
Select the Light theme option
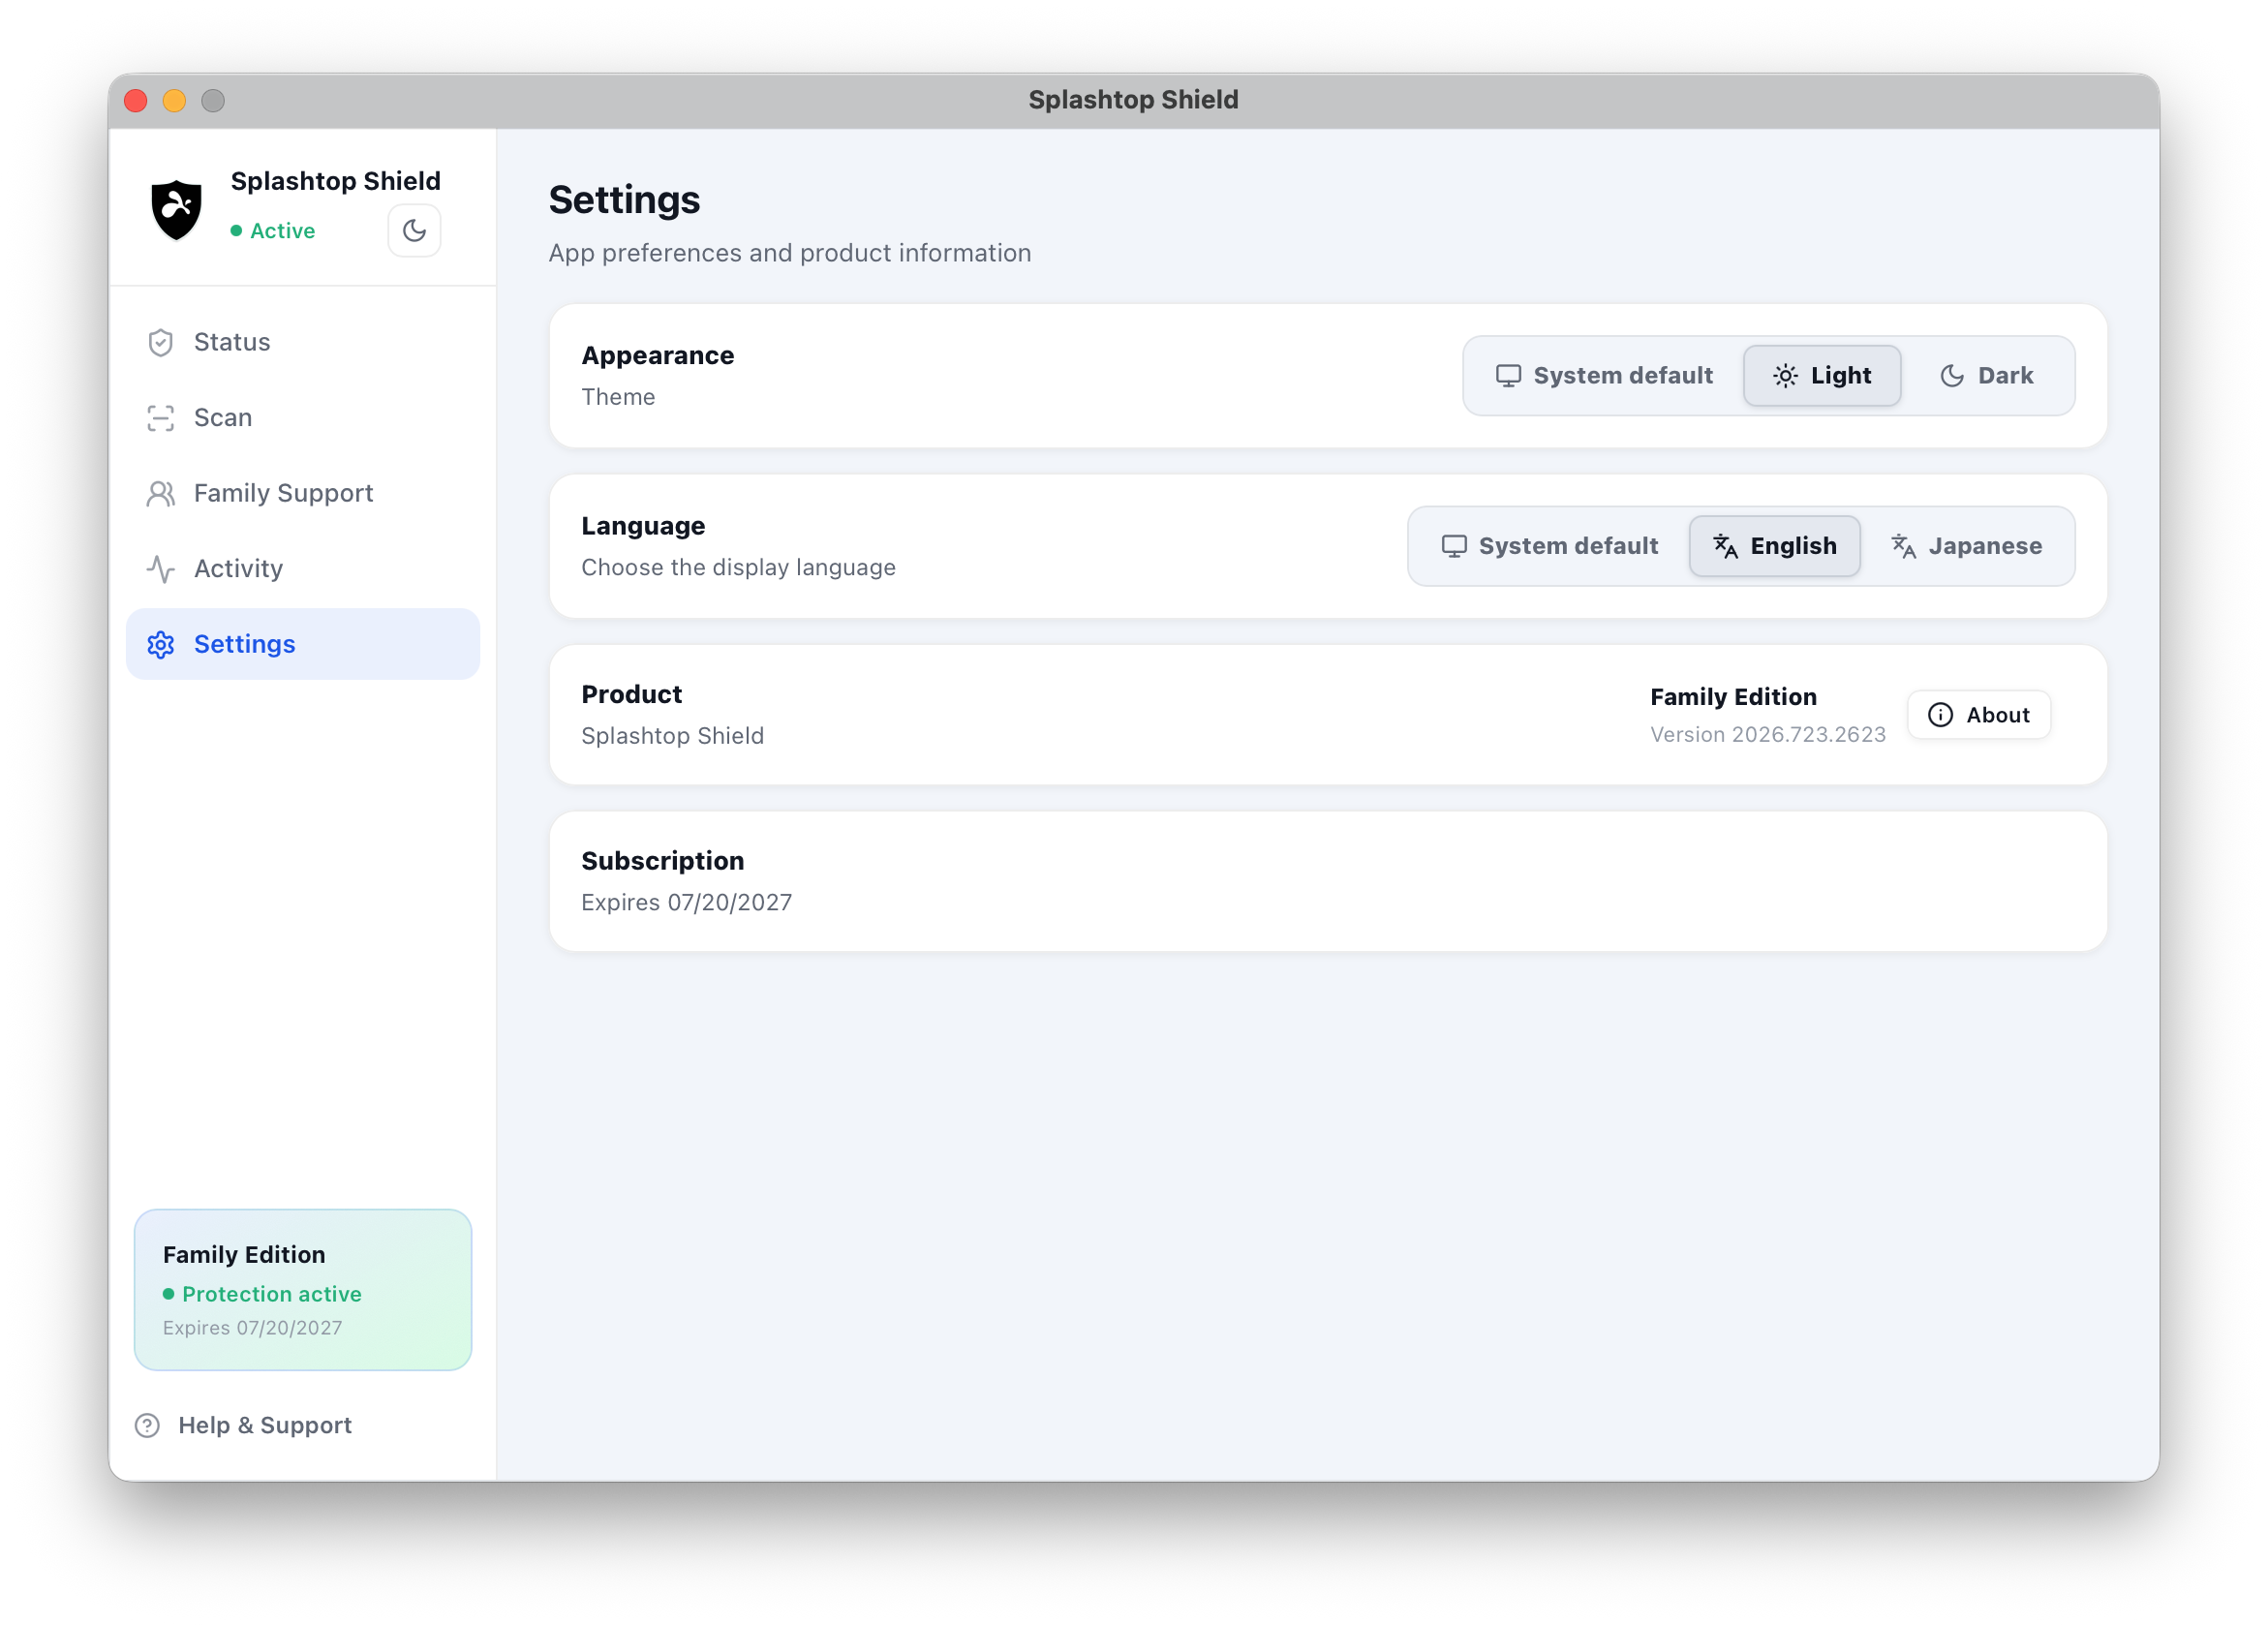tap(1821, 376)
